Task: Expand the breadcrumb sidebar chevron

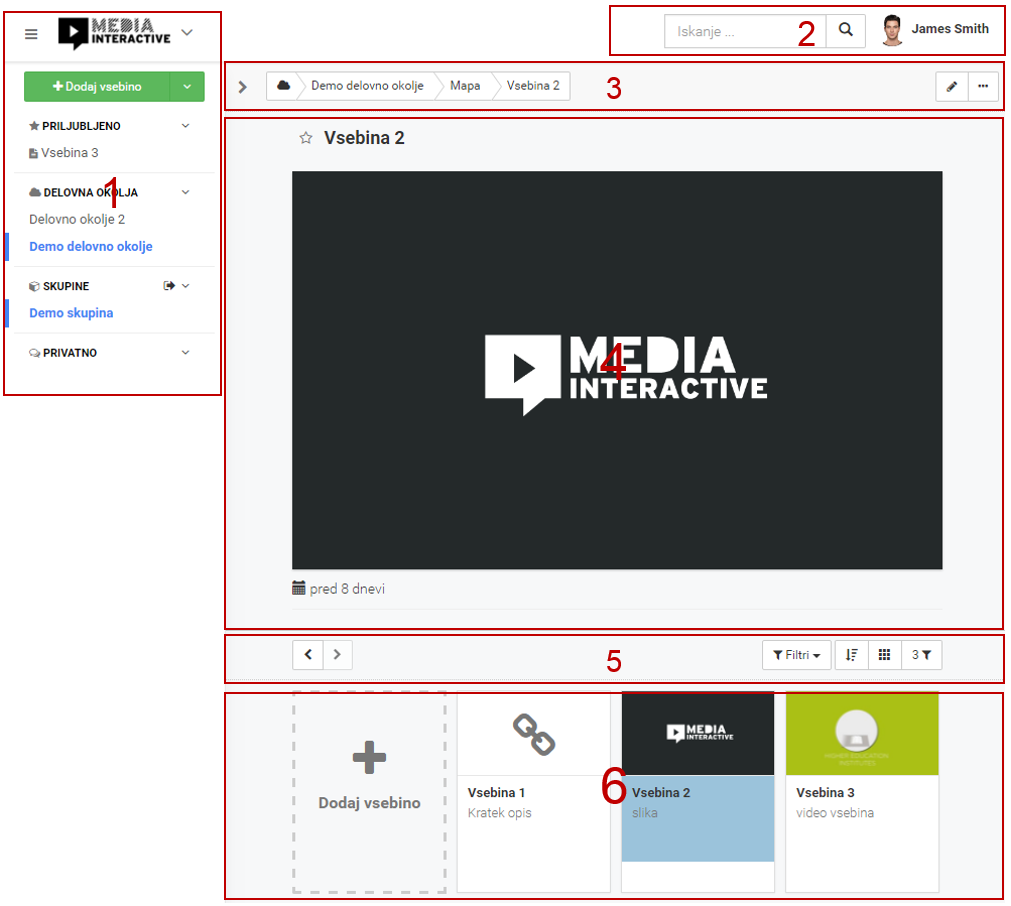Action: click(242, 86)
